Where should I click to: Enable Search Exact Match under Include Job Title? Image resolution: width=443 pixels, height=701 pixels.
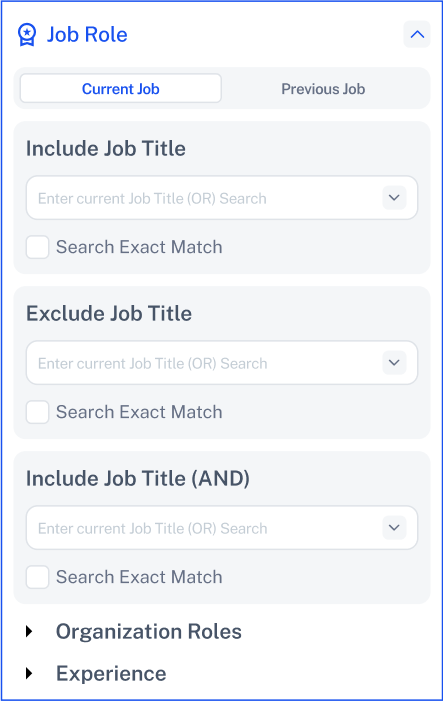[38, 247]
